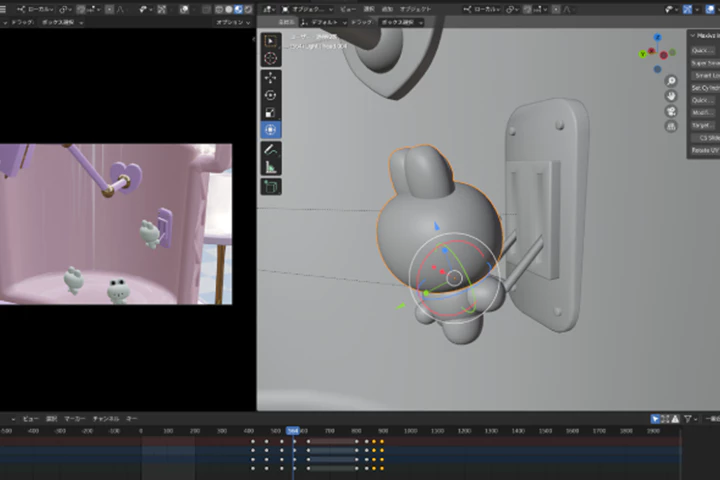Viewport: 720px width, 480px height.
Task: Click the Modif... sidebar button
Action: [703, 113]
